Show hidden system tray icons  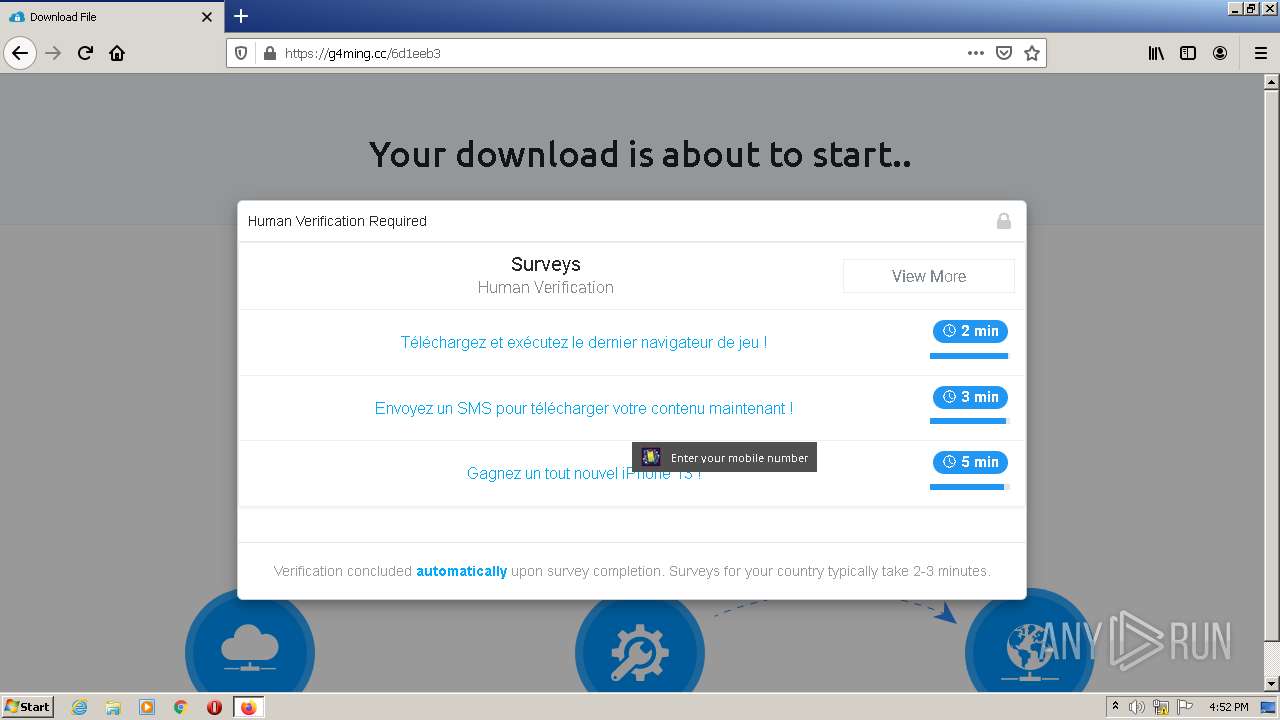coord(1115,707)
